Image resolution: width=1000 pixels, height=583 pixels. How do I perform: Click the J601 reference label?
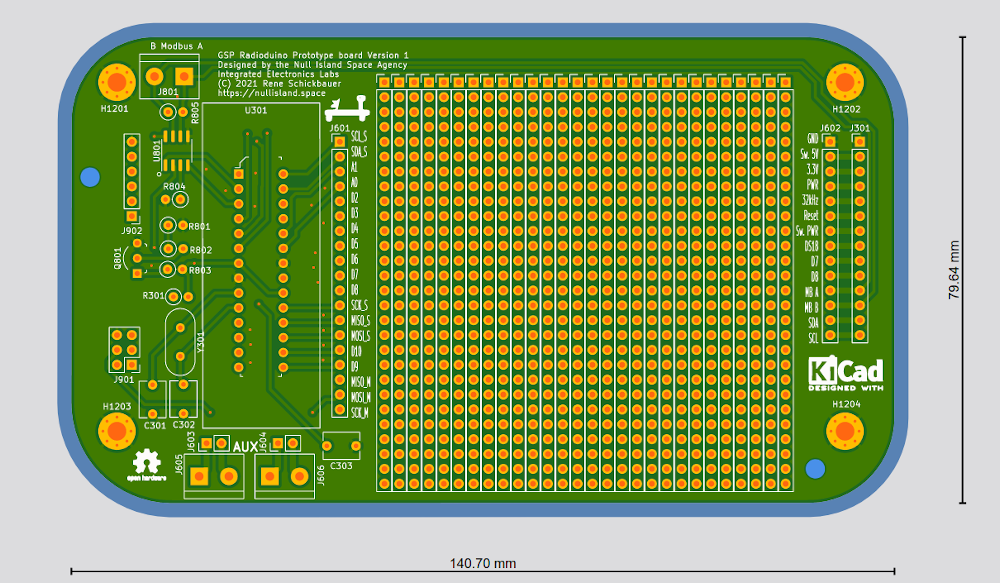click(340, 128)
